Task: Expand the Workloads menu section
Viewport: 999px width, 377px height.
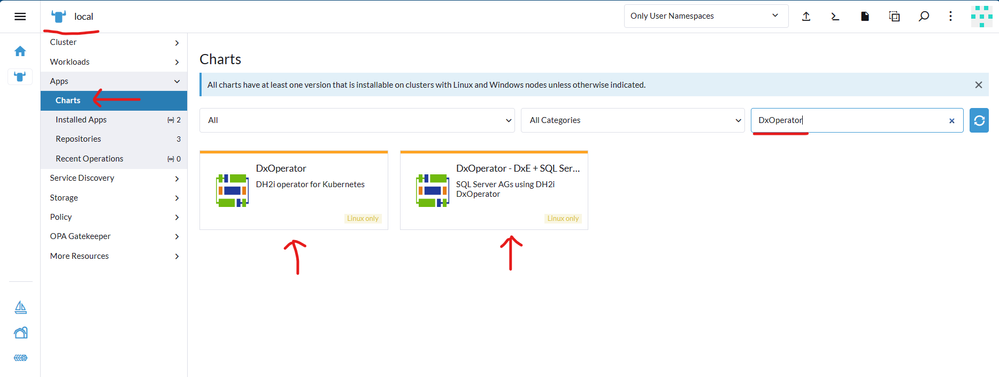Action: pos(114,62)
